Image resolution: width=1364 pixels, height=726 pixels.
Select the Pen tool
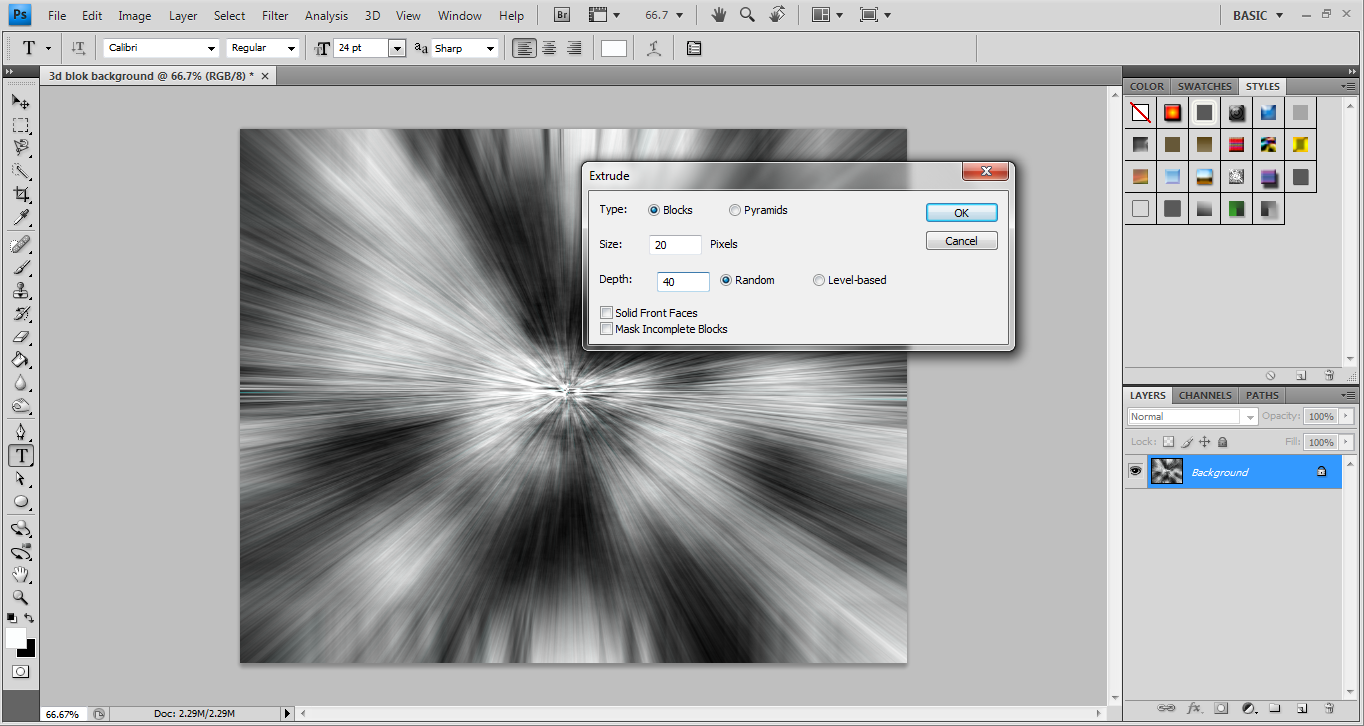click(x=20, y=433)
